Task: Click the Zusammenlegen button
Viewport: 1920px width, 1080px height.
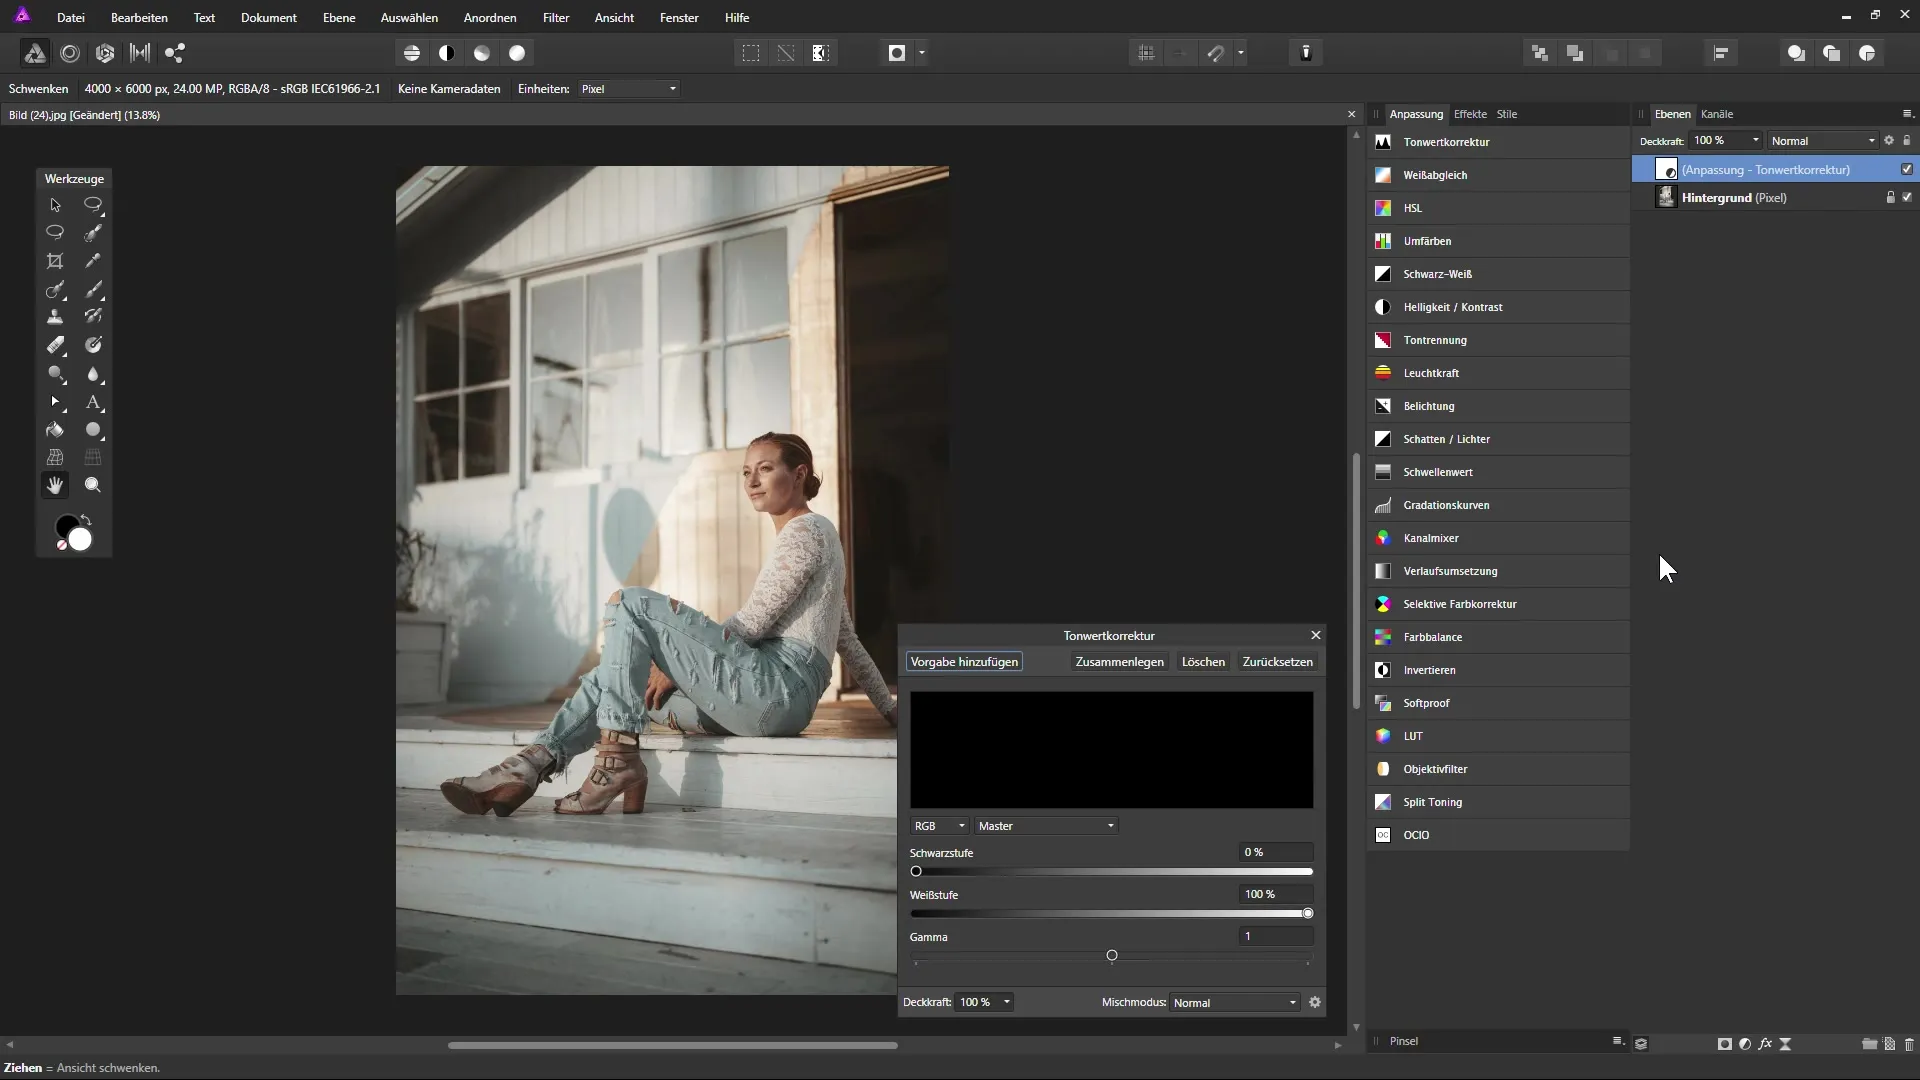Action: [x=1119, y=662]
